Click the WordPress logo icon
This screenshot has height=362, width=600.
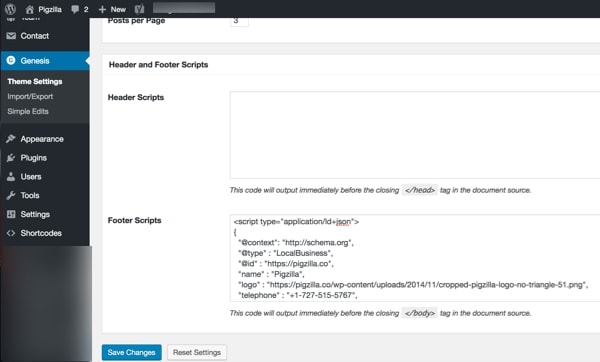coord(10,9)
